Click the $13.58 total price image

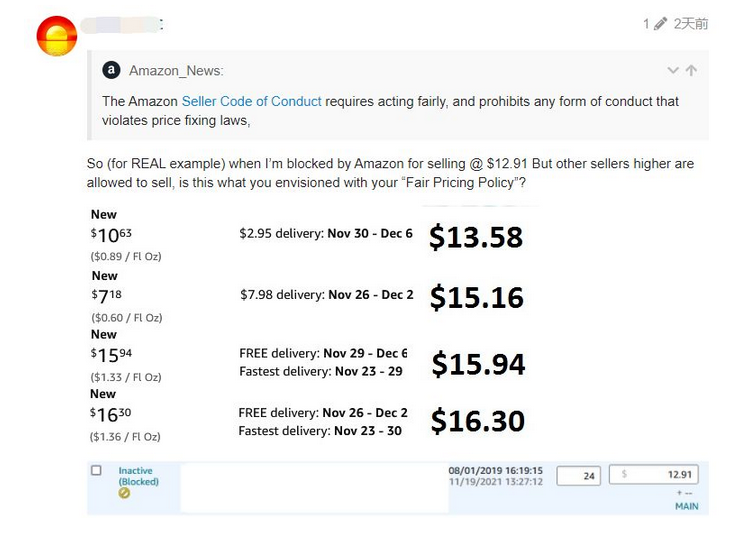tap(476, 237)
